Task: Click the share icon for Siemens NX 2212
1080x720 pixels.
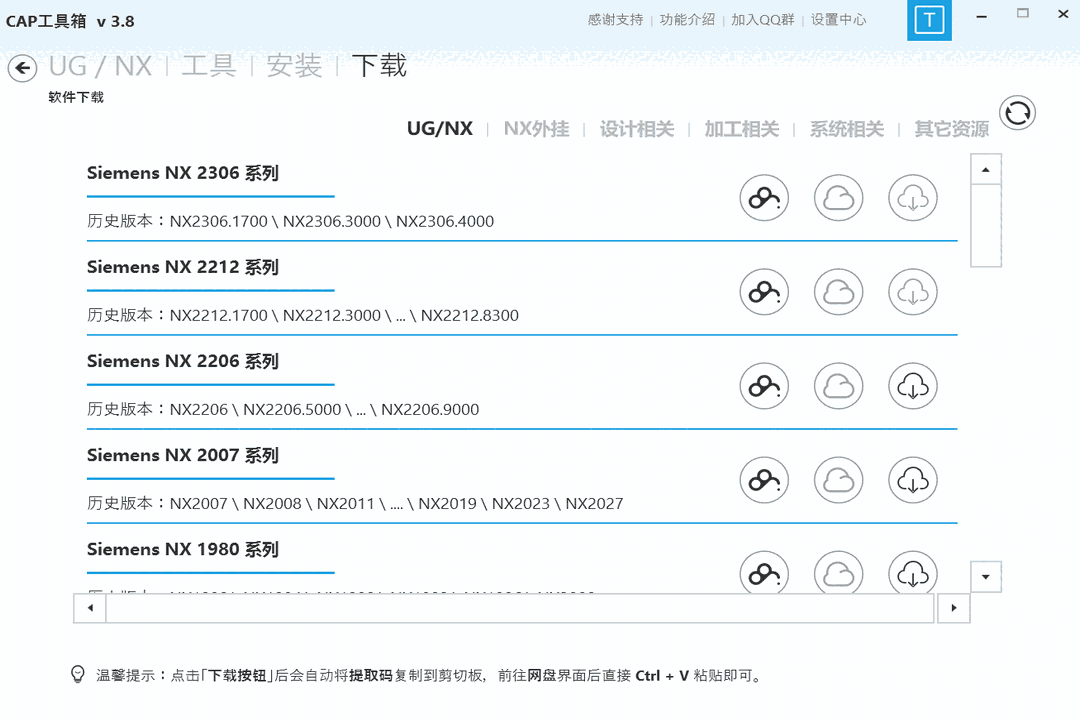Action: tap(764, 292)
